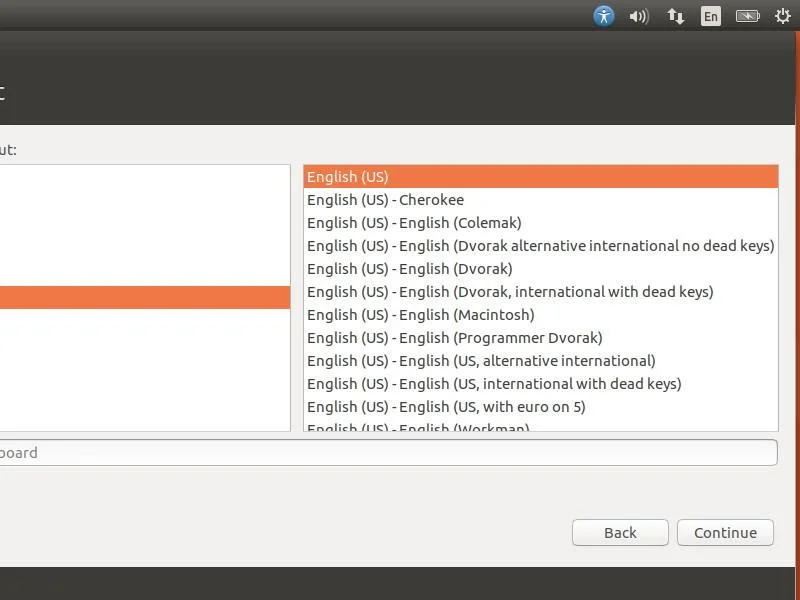Open the battery status indicator
This screenshot has width=800, height=600.
(x=747, y=16)
